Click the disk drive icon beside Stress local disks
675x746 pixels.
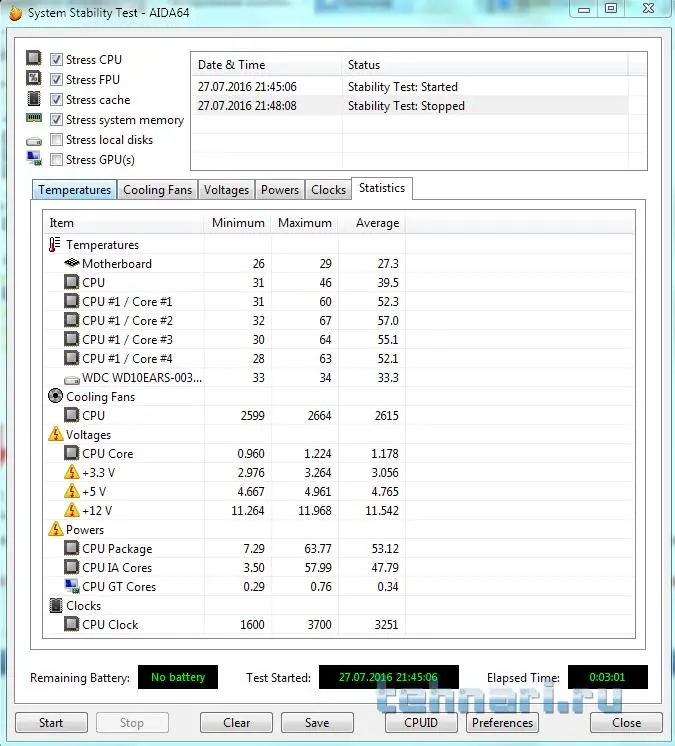[34, 141]
